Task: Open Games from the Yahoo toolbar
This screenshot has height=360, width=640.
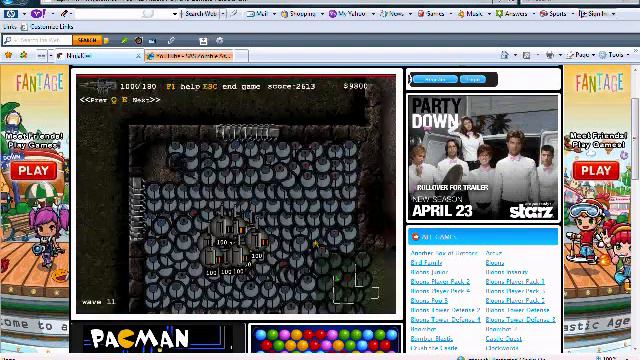Action: [x=431, y=14]
